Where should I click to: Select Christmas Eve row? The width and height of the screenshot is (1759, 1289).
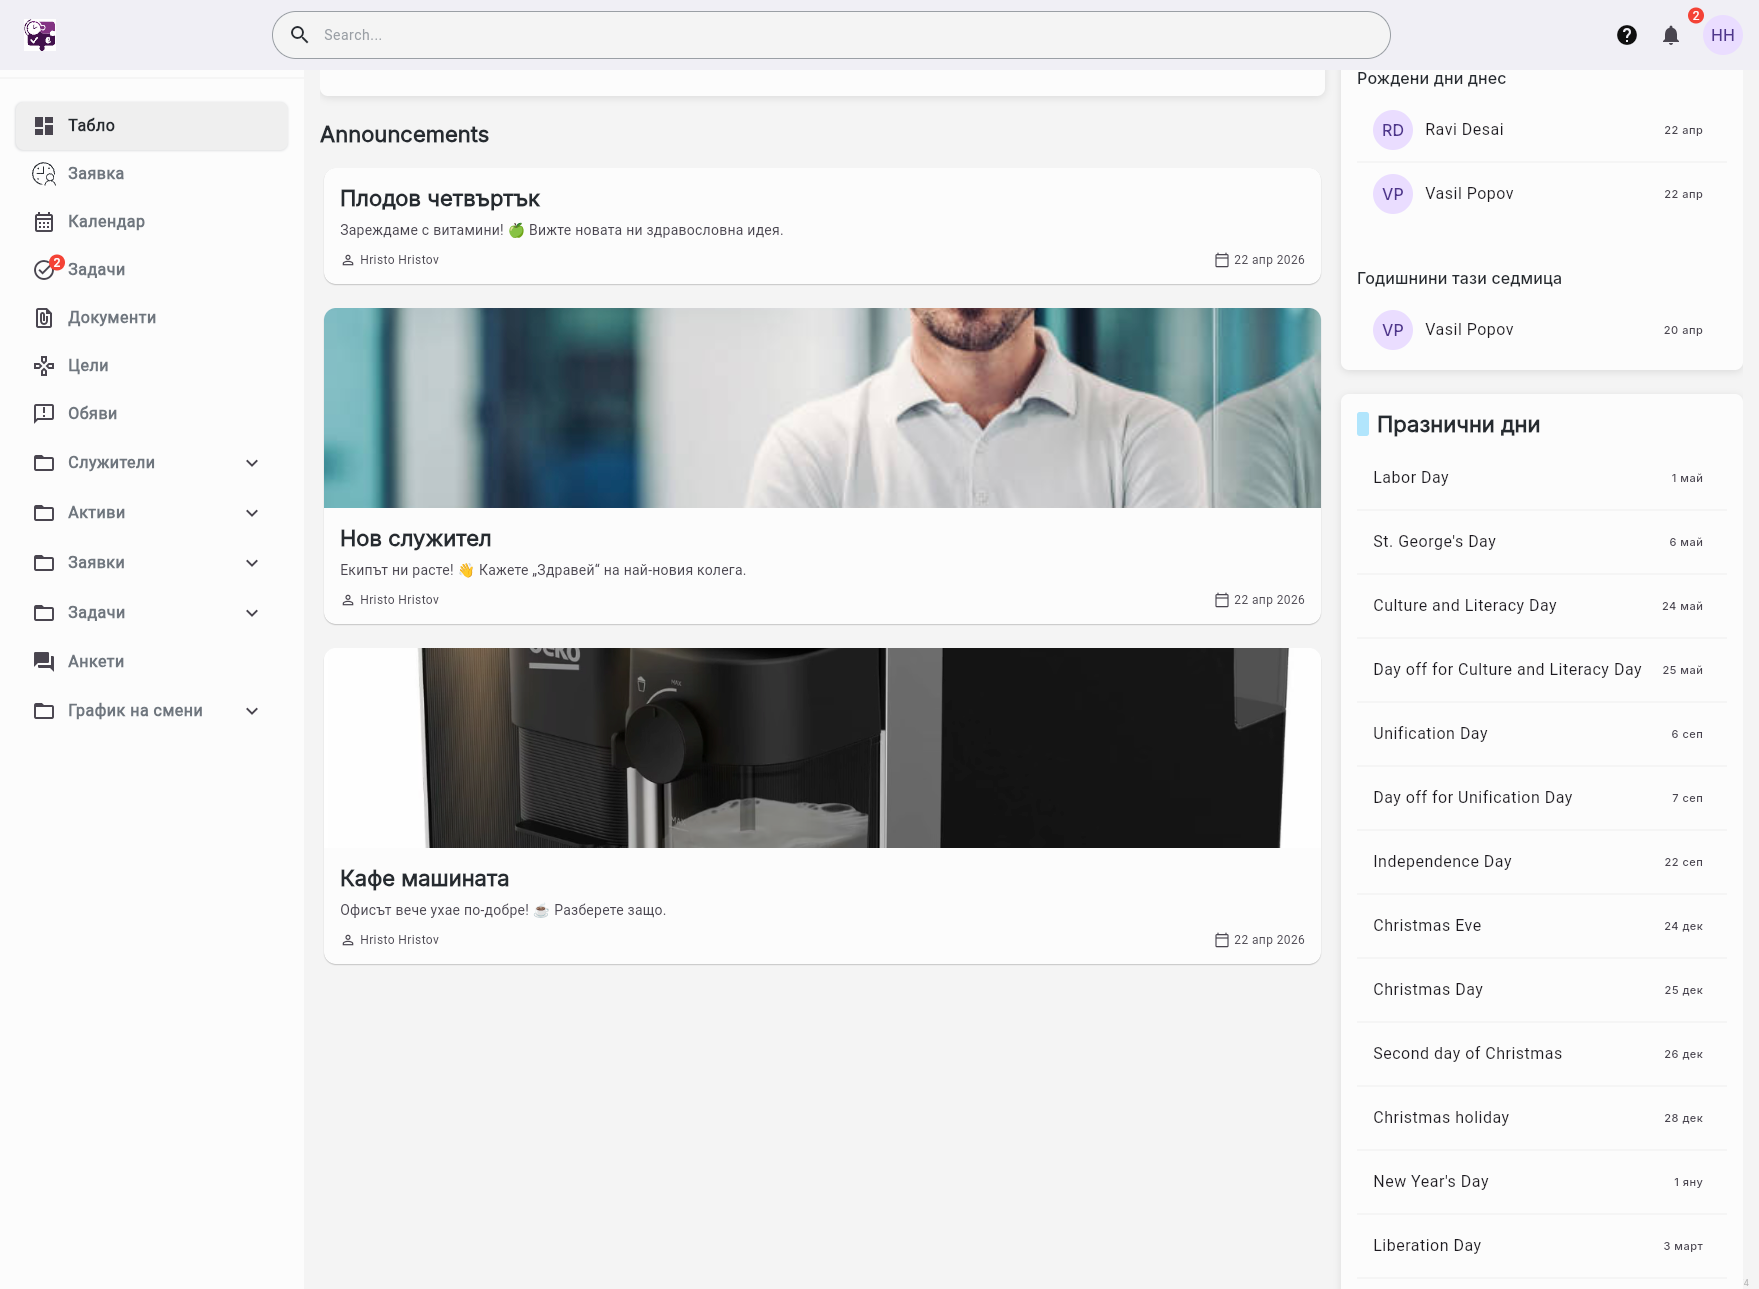pos(1541,926)
